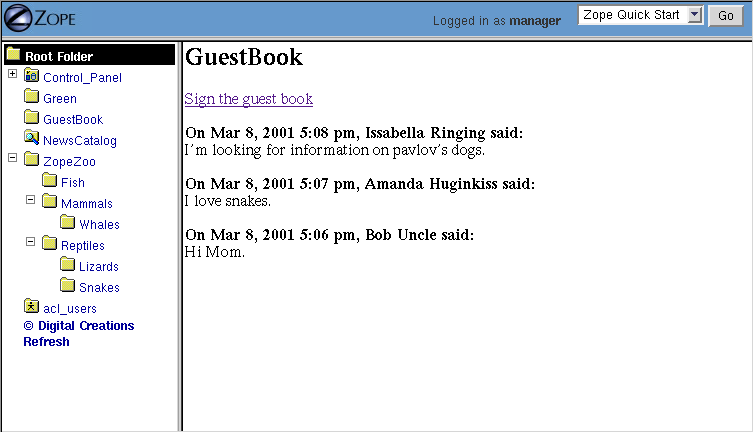Expand the Control_Panel tree node
Image resolution: width=754 pixels, height=432 pixels.
click(x=12, y=74)
